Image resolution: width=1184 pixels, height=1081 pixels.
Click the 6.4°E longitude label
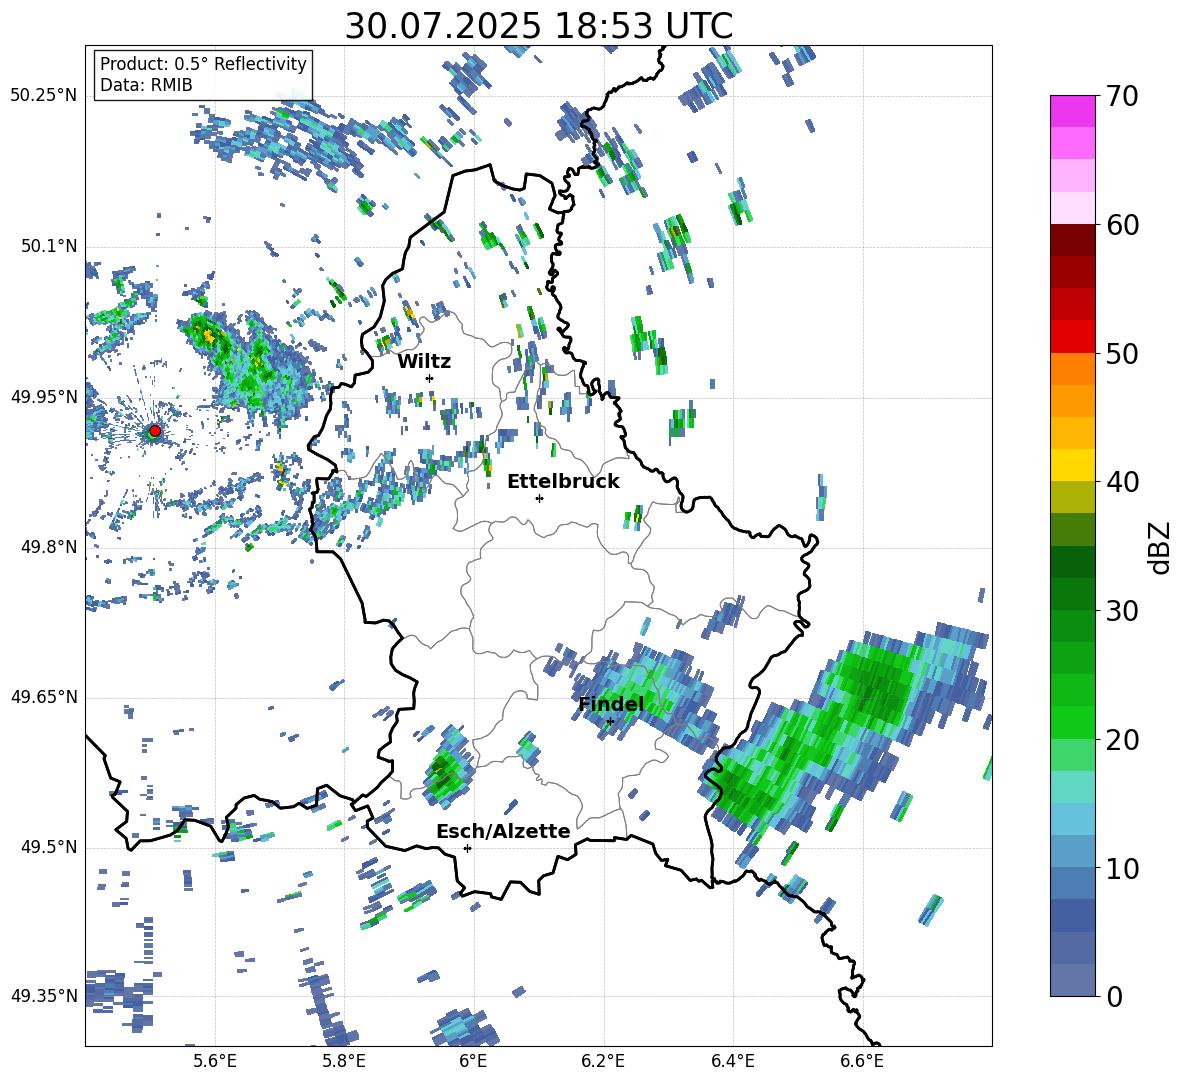pyautogui.click(x=732, y=1061)
